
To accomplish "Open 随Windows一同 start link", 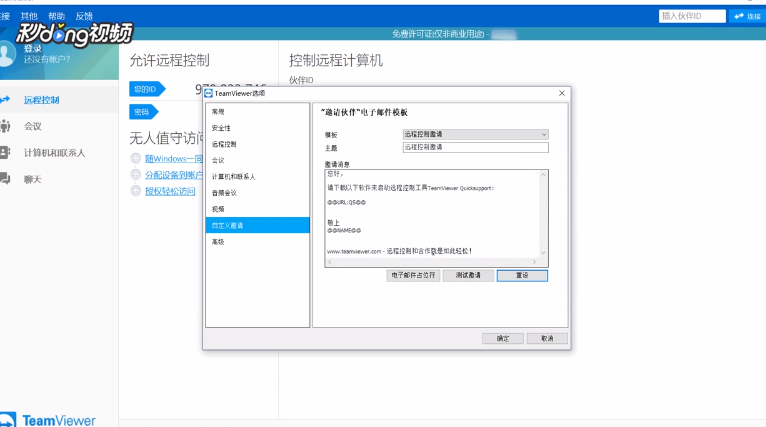I will tap(173, 159).
